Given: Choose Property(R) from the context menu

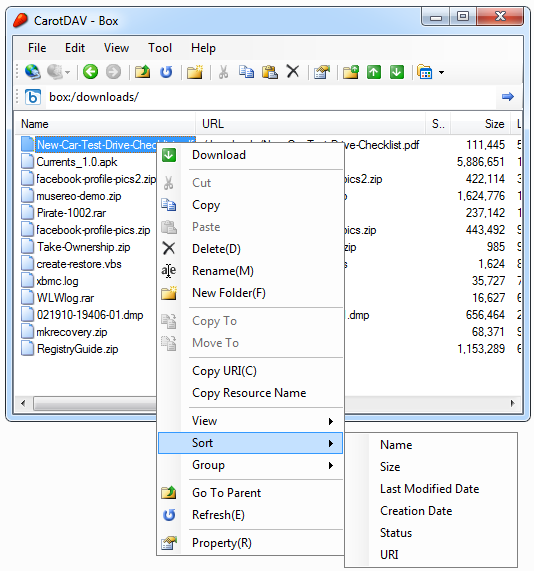Looking at the screenshot, I should [250, 543].
